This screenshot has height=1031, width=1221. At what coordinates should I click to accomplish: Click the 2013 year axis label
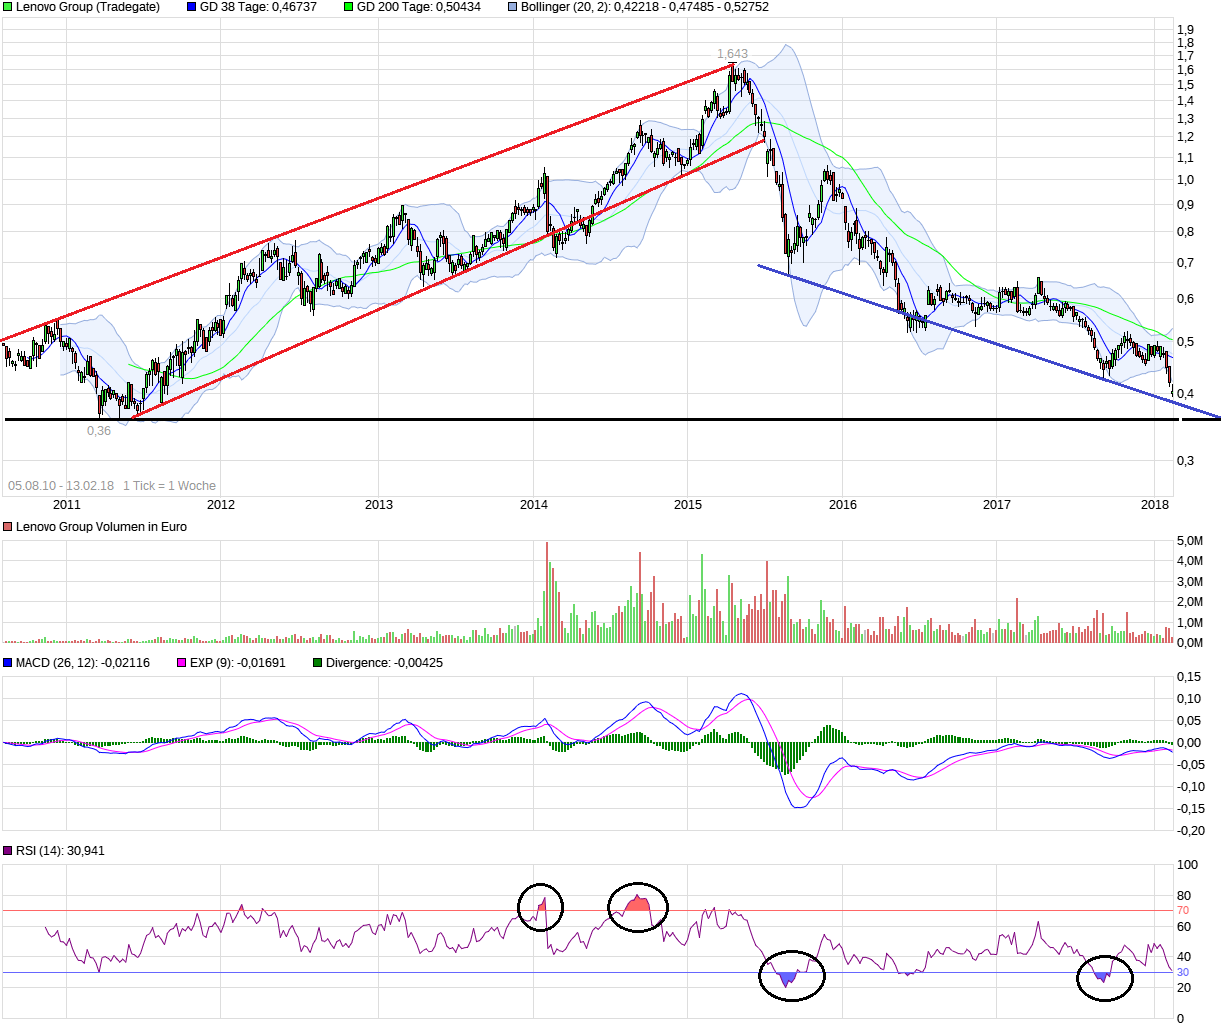(379, 504)
